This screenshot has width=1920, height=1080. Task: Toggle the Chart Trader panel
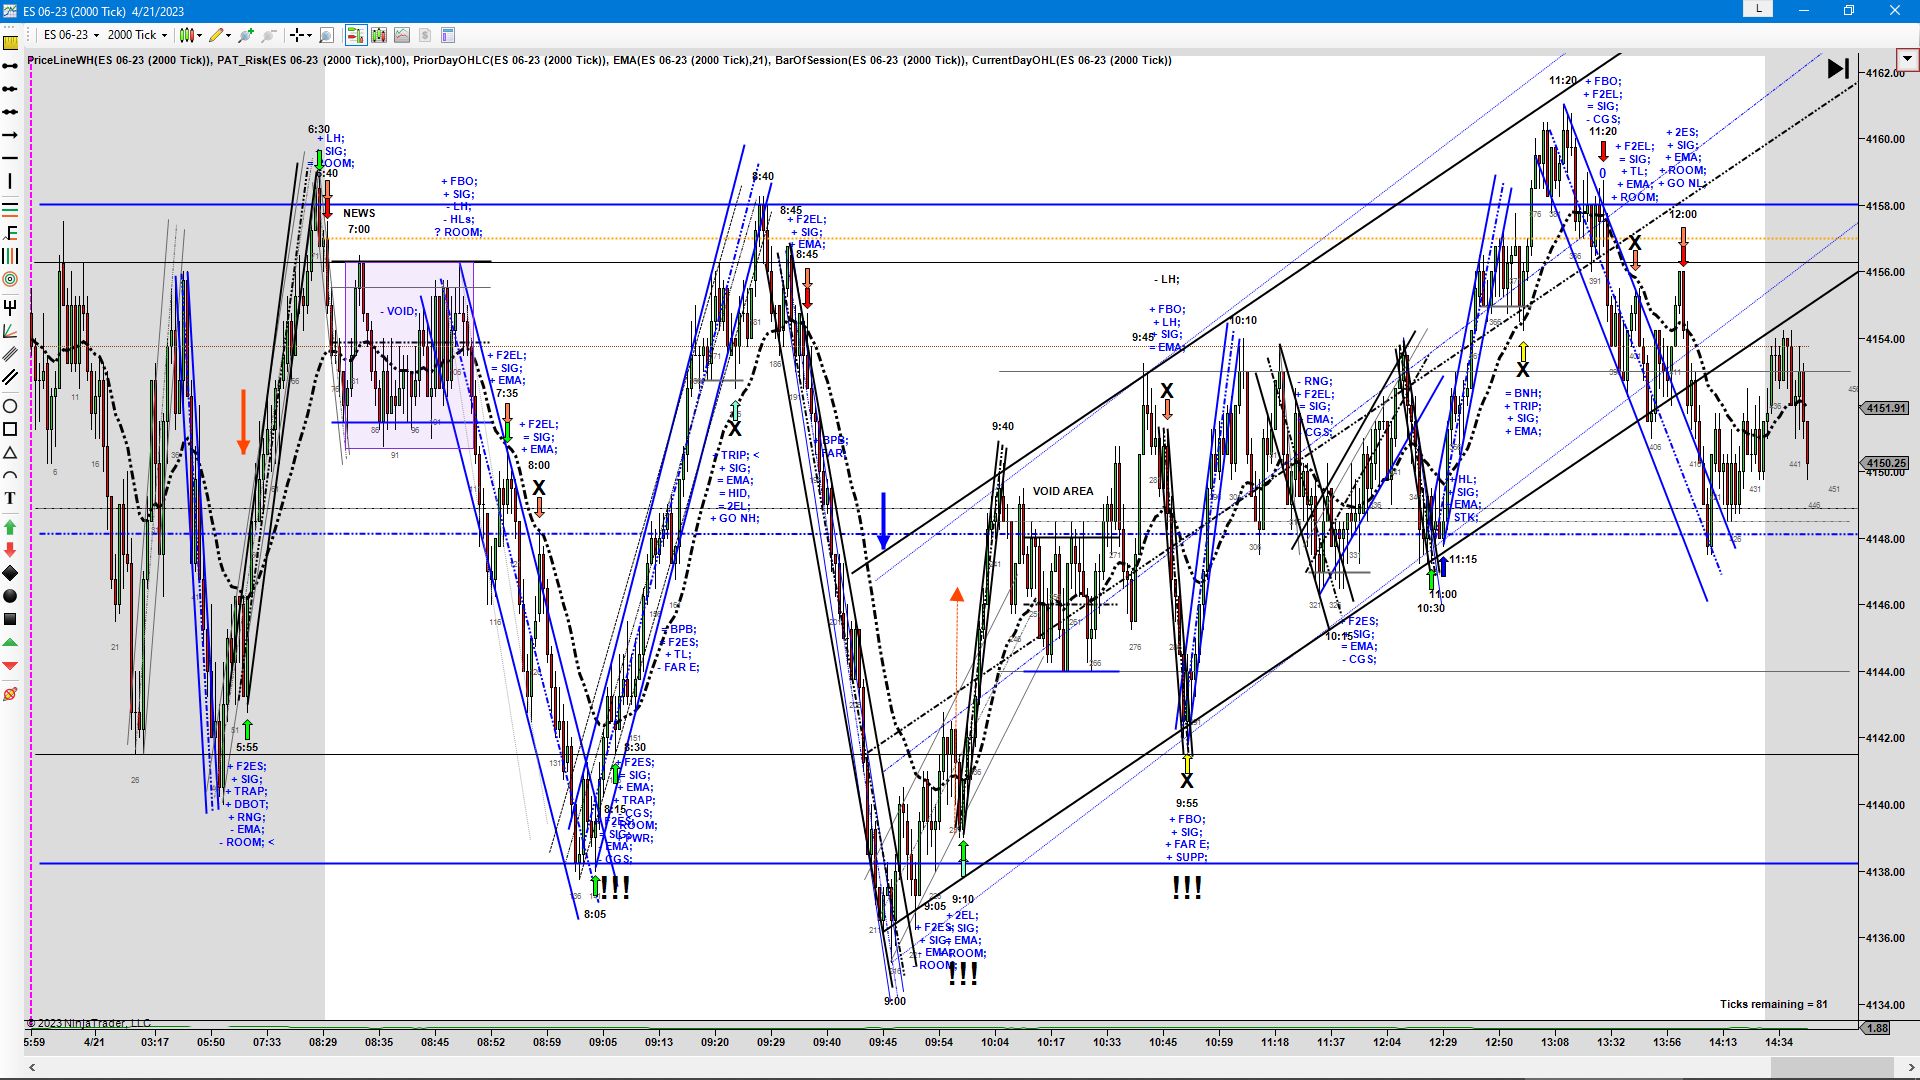click(355, 35)
